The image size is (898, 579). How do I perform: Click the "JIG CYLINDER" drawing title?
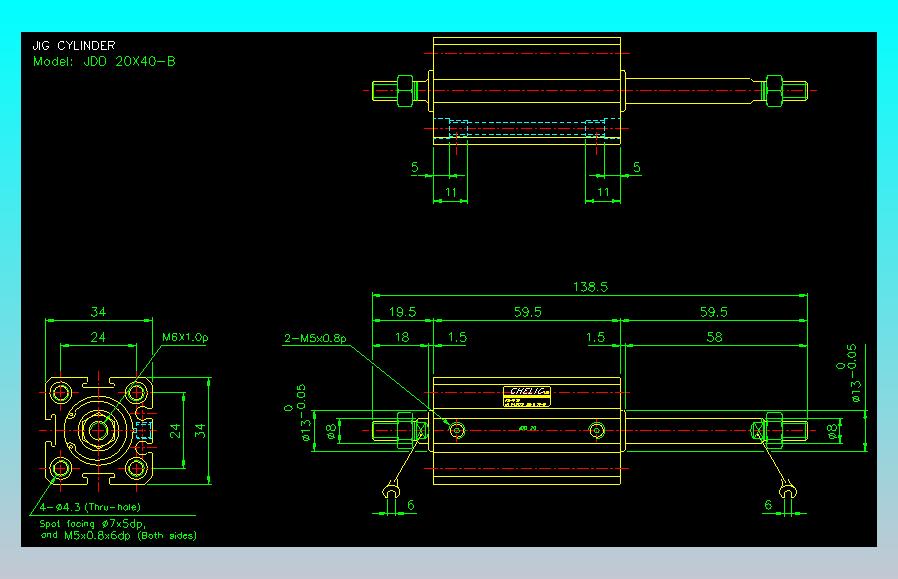pos(74,46)
